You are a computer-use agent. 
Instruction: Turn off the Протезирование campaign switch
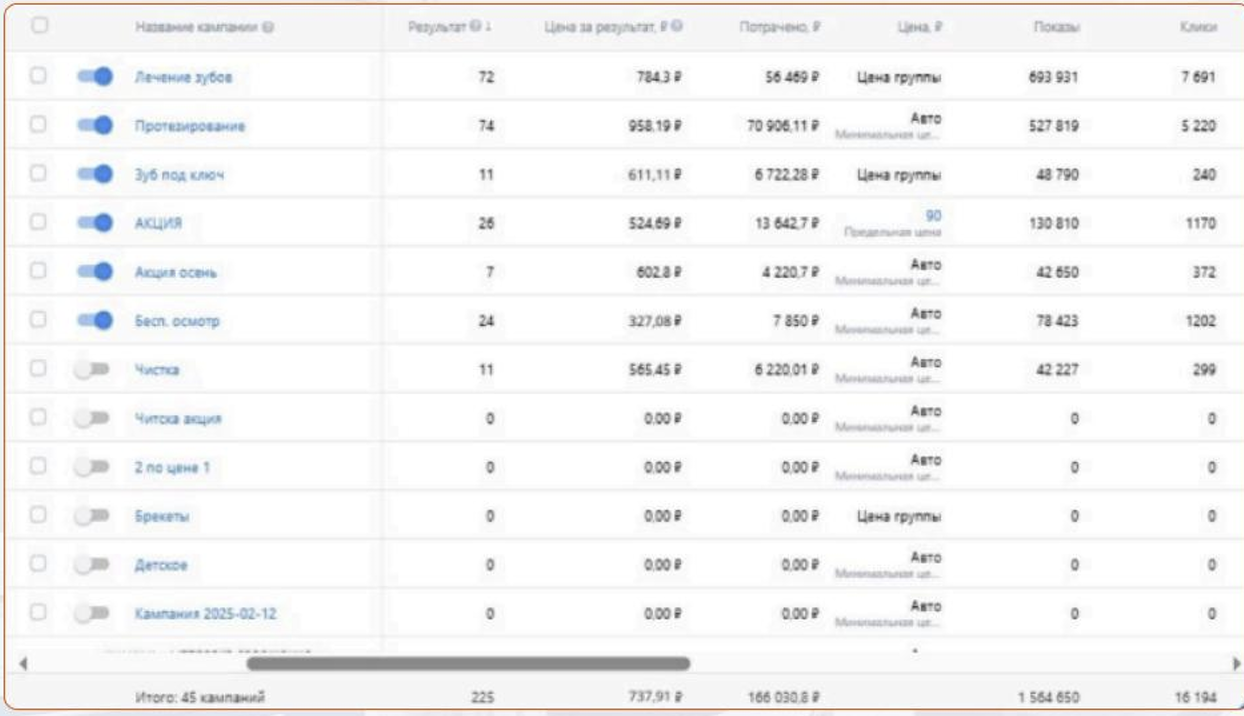95,125
